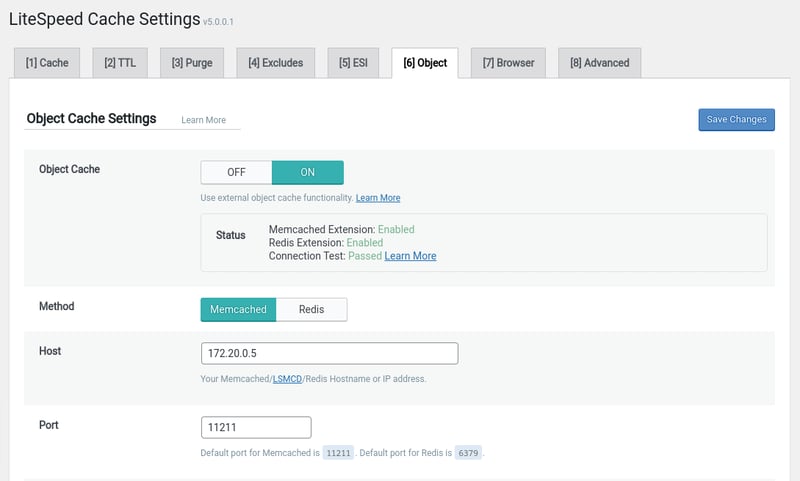The image size is (800, 481).
Task: Select the [4] Excludes tab
Action: [x=276, y=63]
